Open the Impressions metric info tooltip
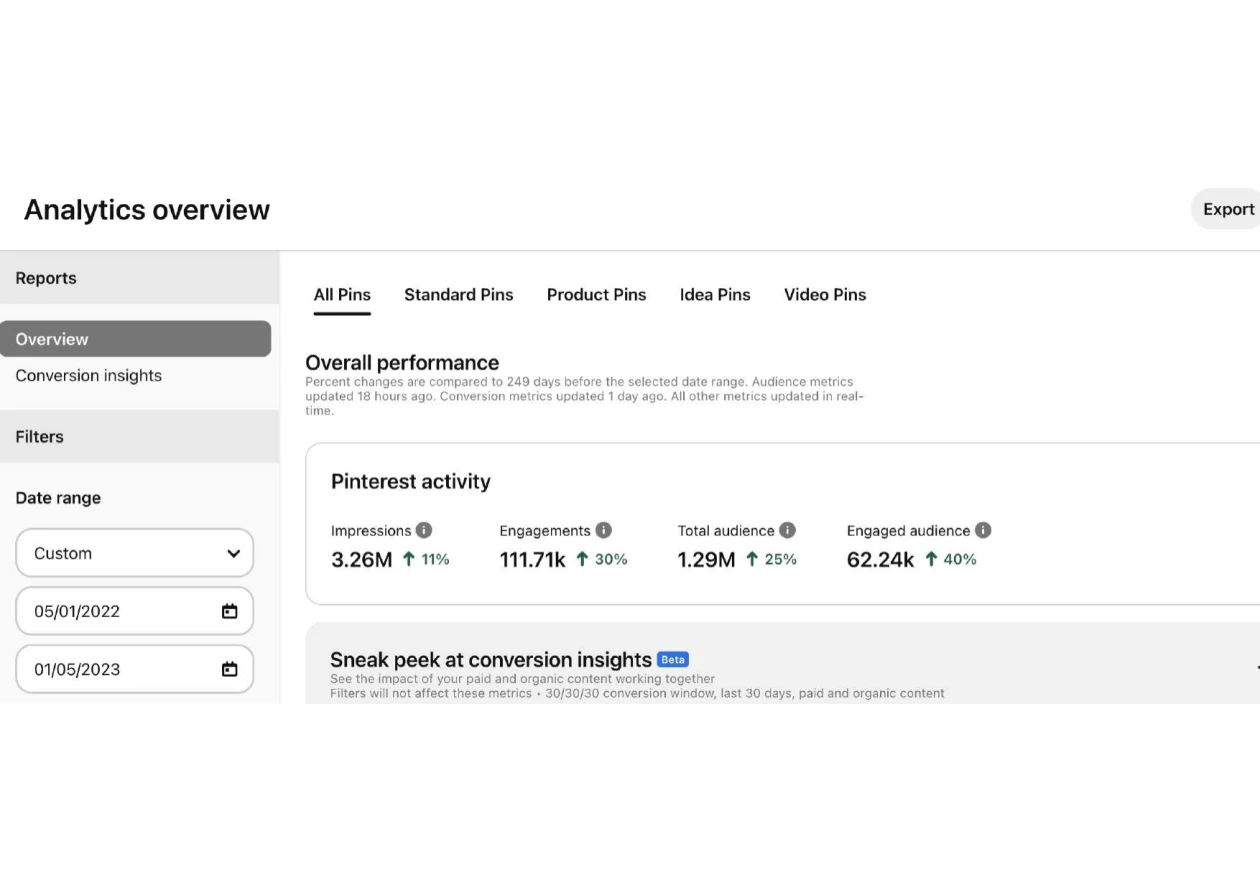This screenshot has height=890, width=1260. pyautogui.click(x=422, y=530)
